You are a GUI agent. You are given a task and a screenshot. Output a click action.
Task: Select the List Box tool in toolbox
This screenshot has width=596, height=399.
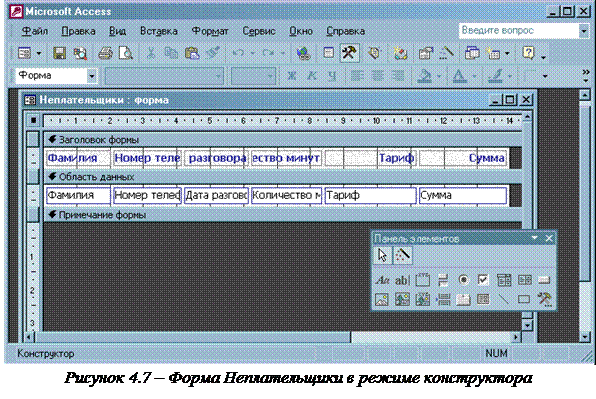tap(525, 280)
